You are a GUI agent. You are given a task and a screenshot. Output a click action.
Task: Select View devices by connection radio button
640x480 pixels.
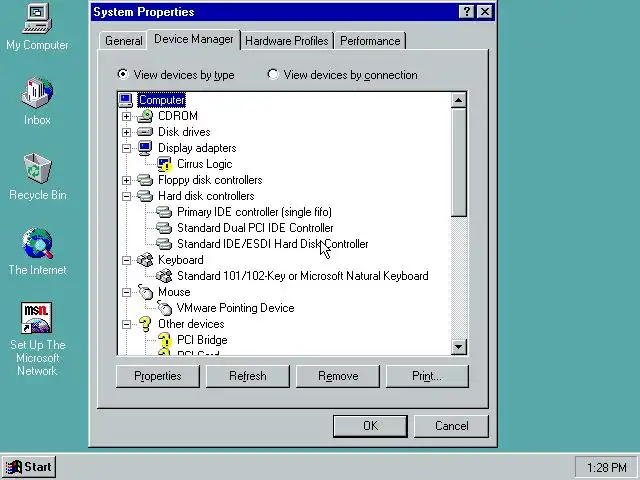(x=272, y=74)
